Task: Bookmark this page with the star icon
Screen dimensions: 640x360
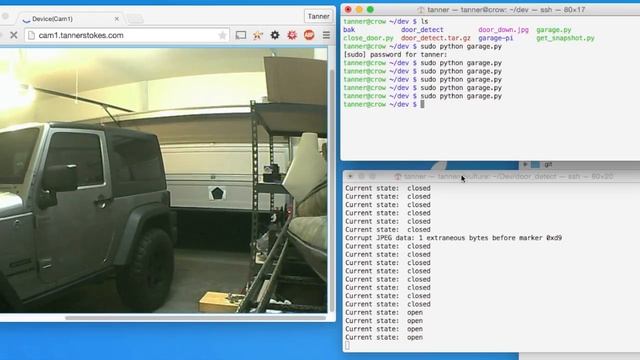Action: [222, 36]
